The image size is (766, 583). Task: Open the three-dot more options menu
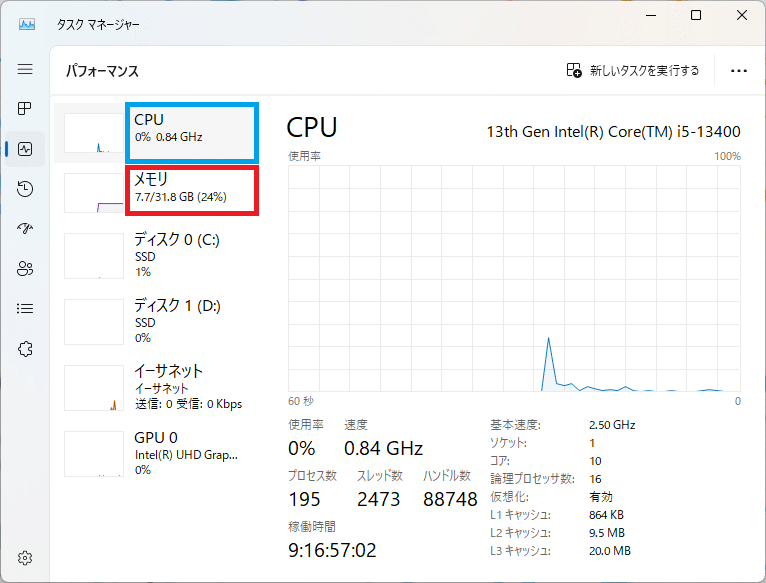(739, 71)
